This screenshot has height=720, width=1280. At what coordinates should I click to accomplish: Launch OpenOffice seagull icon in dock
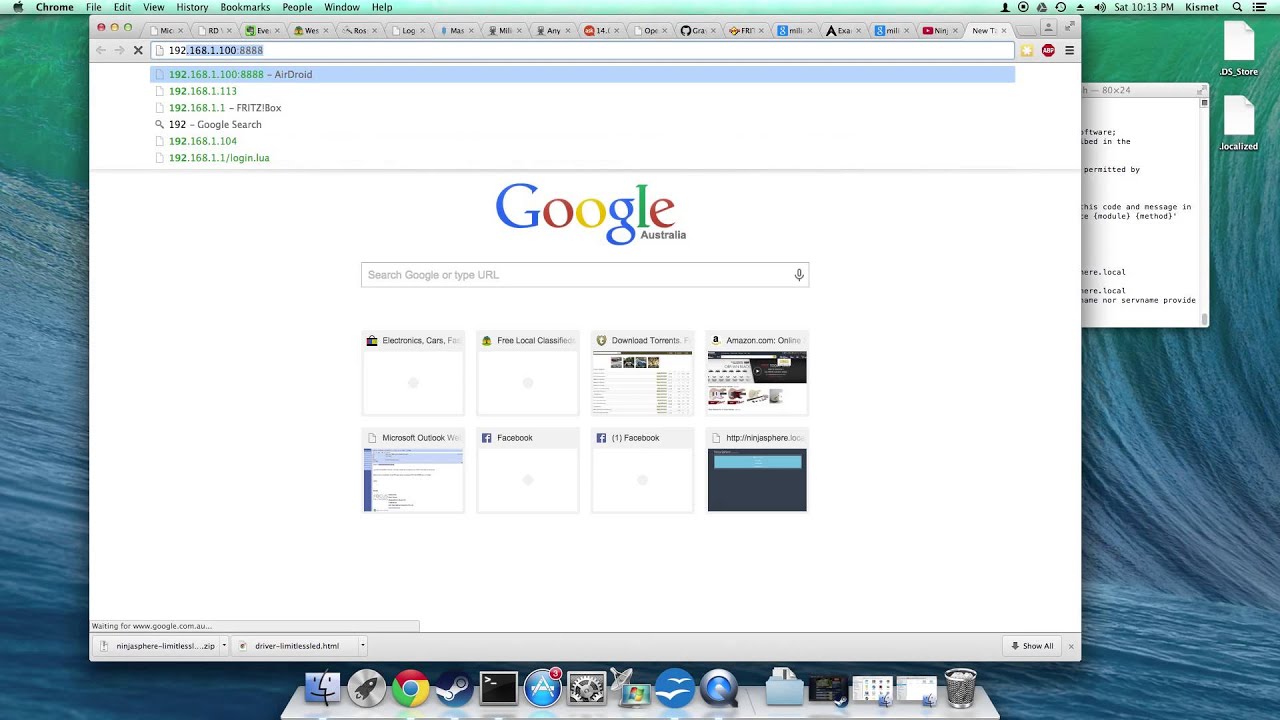pyautogui.click(x=675, y=688)
